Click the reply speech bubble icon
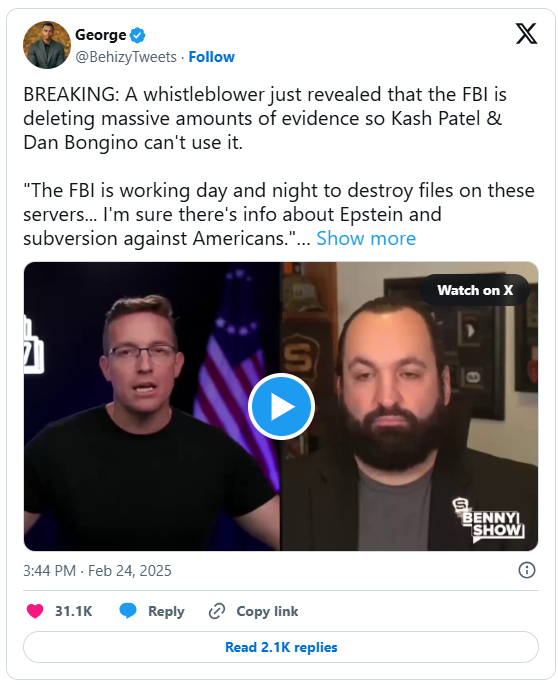Viewport: 558px width, 685px height. [128, 611]
